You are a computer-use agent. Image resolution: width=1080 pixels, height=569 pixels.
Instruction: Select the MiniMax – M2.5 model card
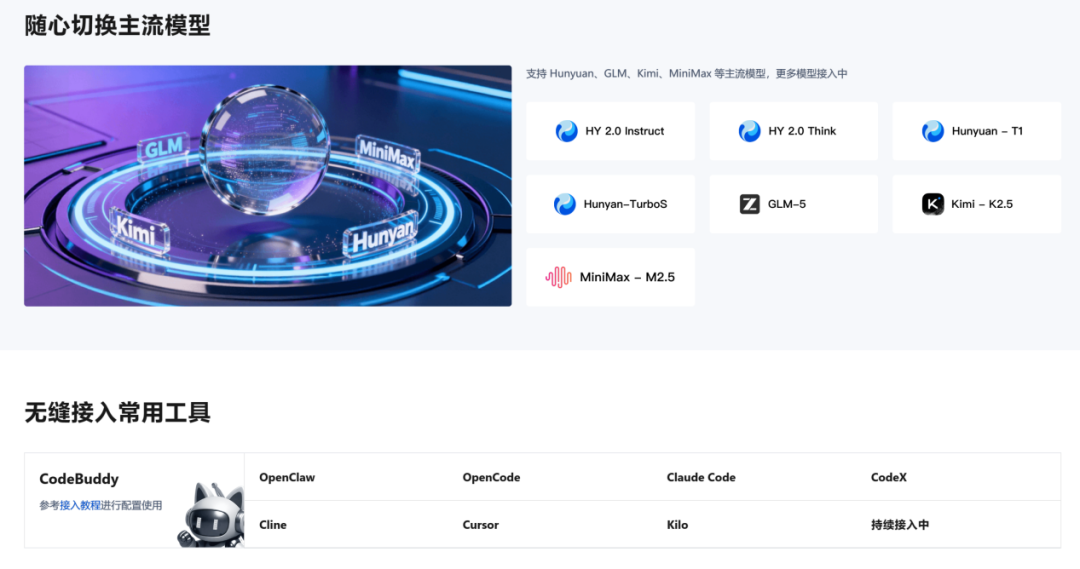[x=610, y=277]
